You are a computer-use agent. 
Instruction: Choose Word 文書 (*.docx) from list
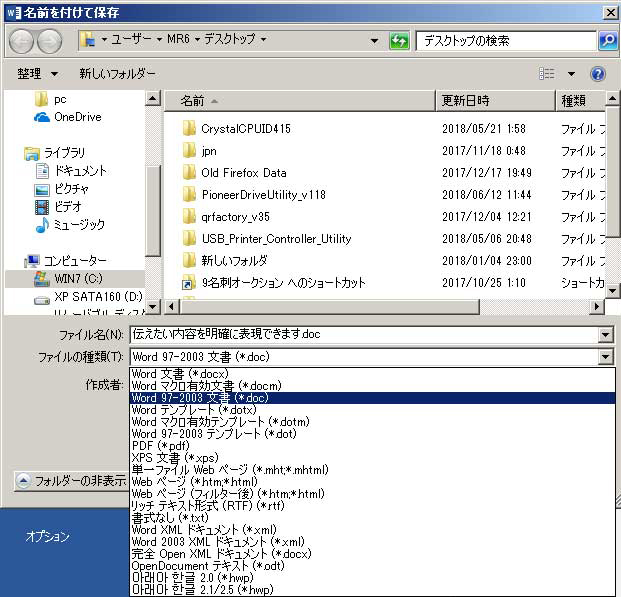179,374
